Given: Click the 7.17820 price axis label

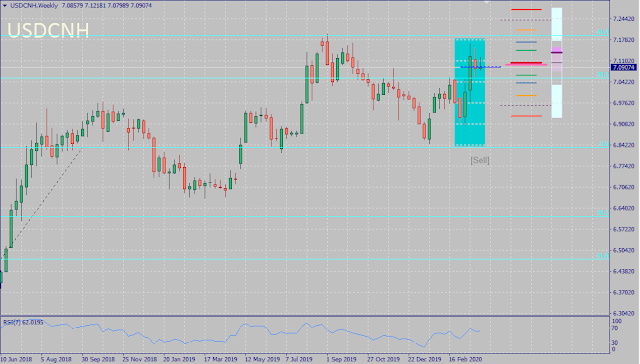Looking at the screenshot, I should tap(624, 40).
